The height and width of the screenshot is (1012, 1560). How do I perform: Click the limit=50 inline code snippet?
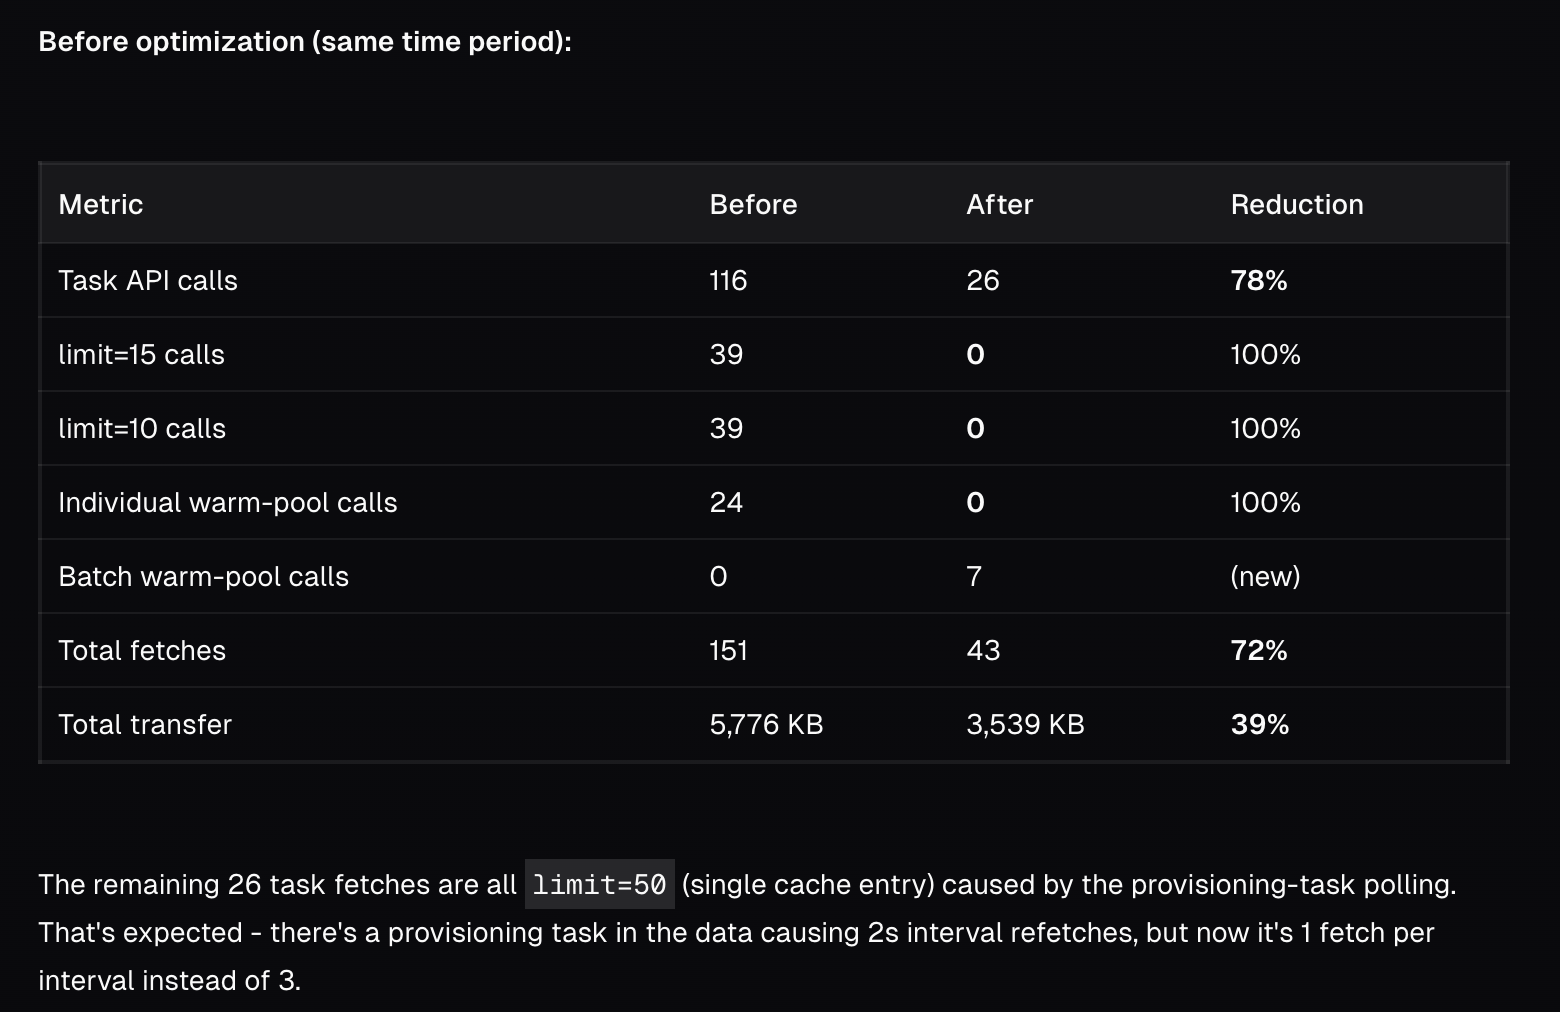[x=599, y=885]
